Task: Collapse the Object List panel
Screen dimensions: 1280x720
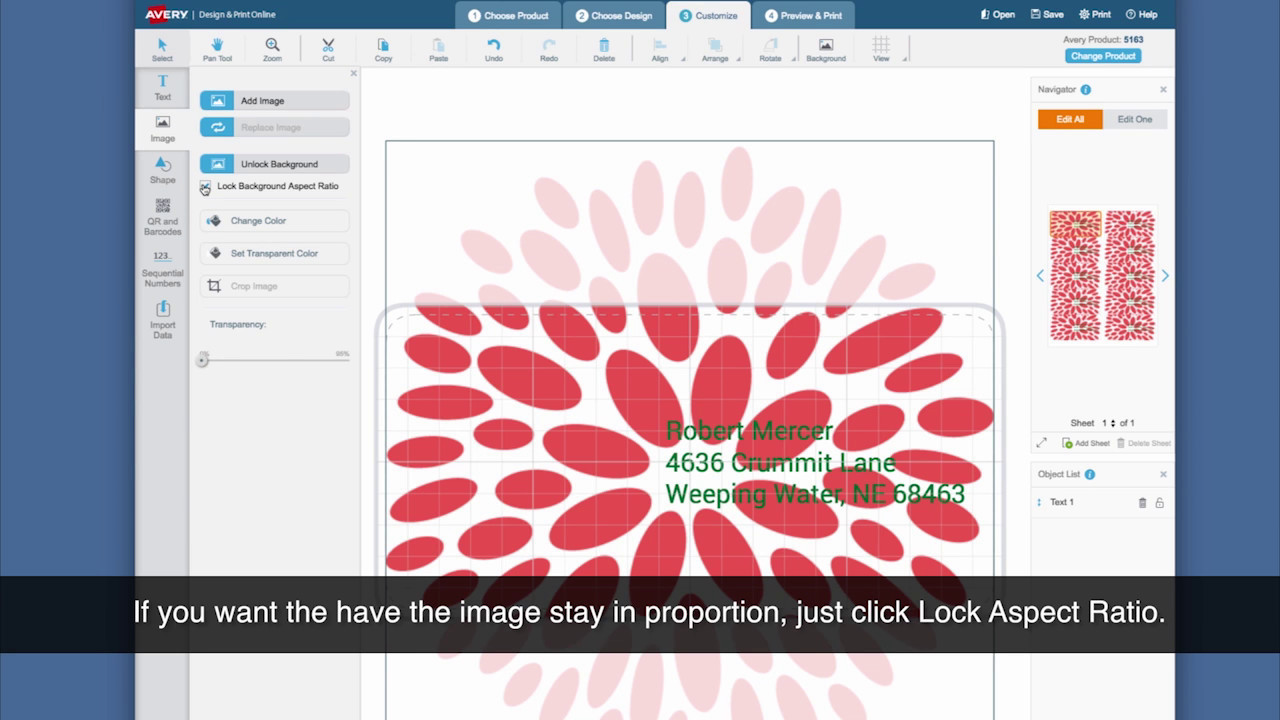Action: pos(1163,474)
